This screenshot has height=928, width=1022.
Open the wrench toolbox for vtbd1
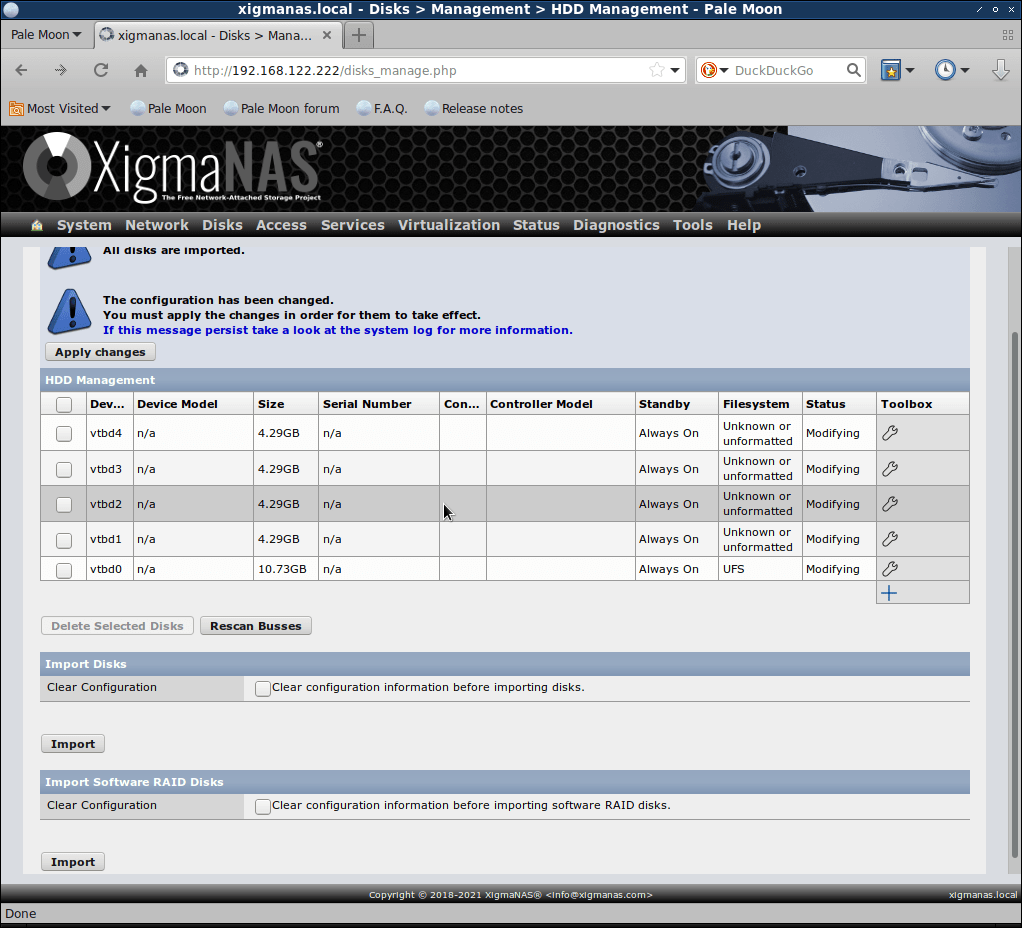pos(890,539)
